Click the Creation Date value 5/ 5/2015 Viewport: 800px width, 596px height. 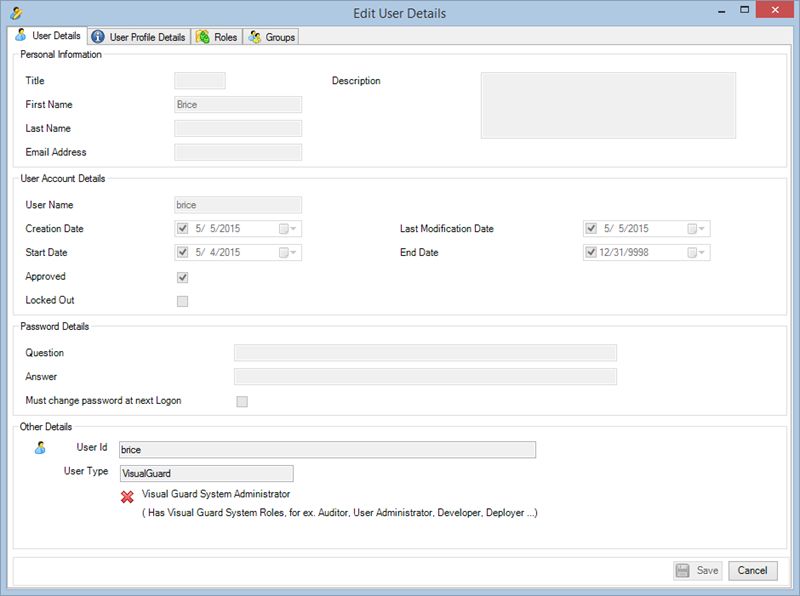coord(217,229)
